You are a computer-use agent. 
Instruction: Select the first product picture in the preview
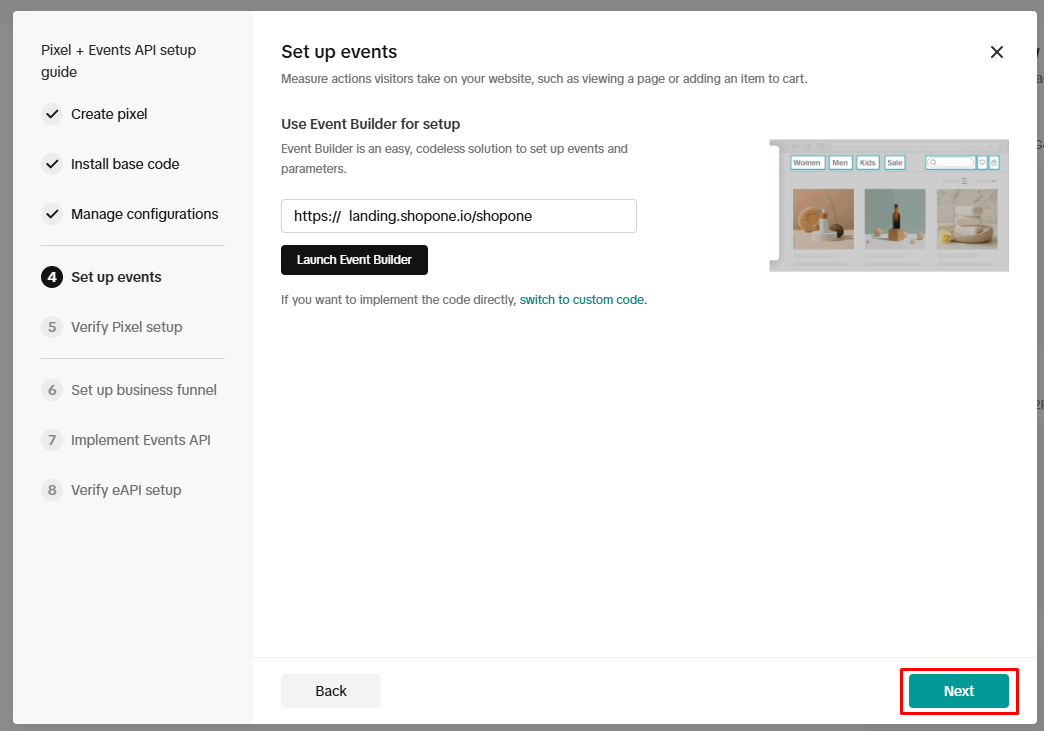coord(823,219)
